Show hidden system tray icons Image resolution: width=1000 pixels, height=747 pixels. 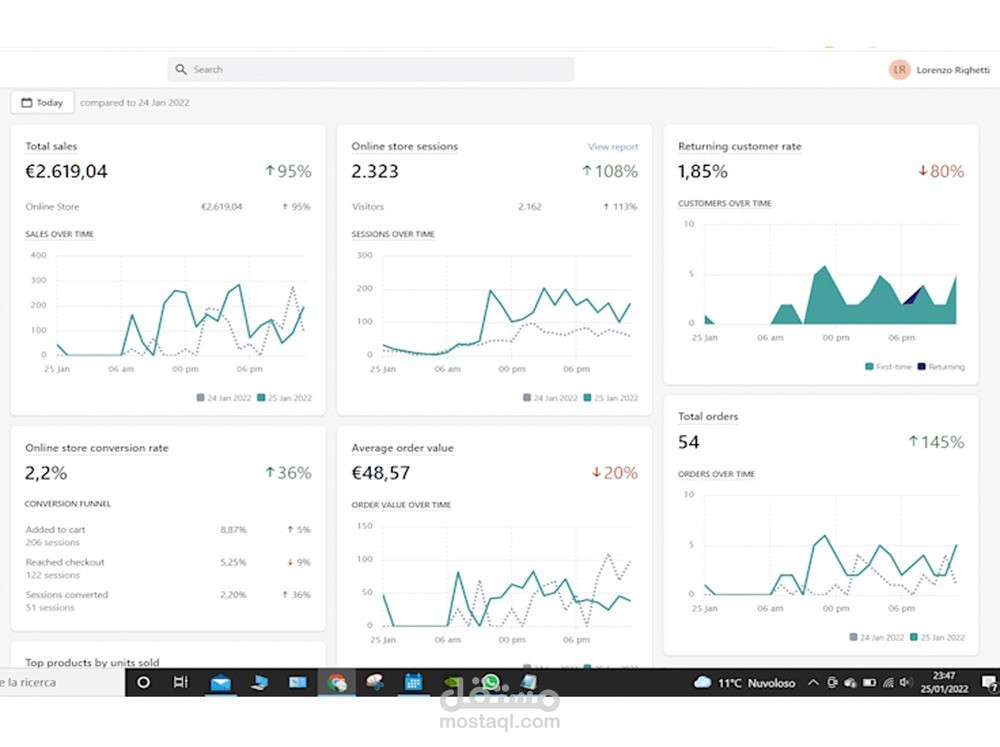click(813, 683)
